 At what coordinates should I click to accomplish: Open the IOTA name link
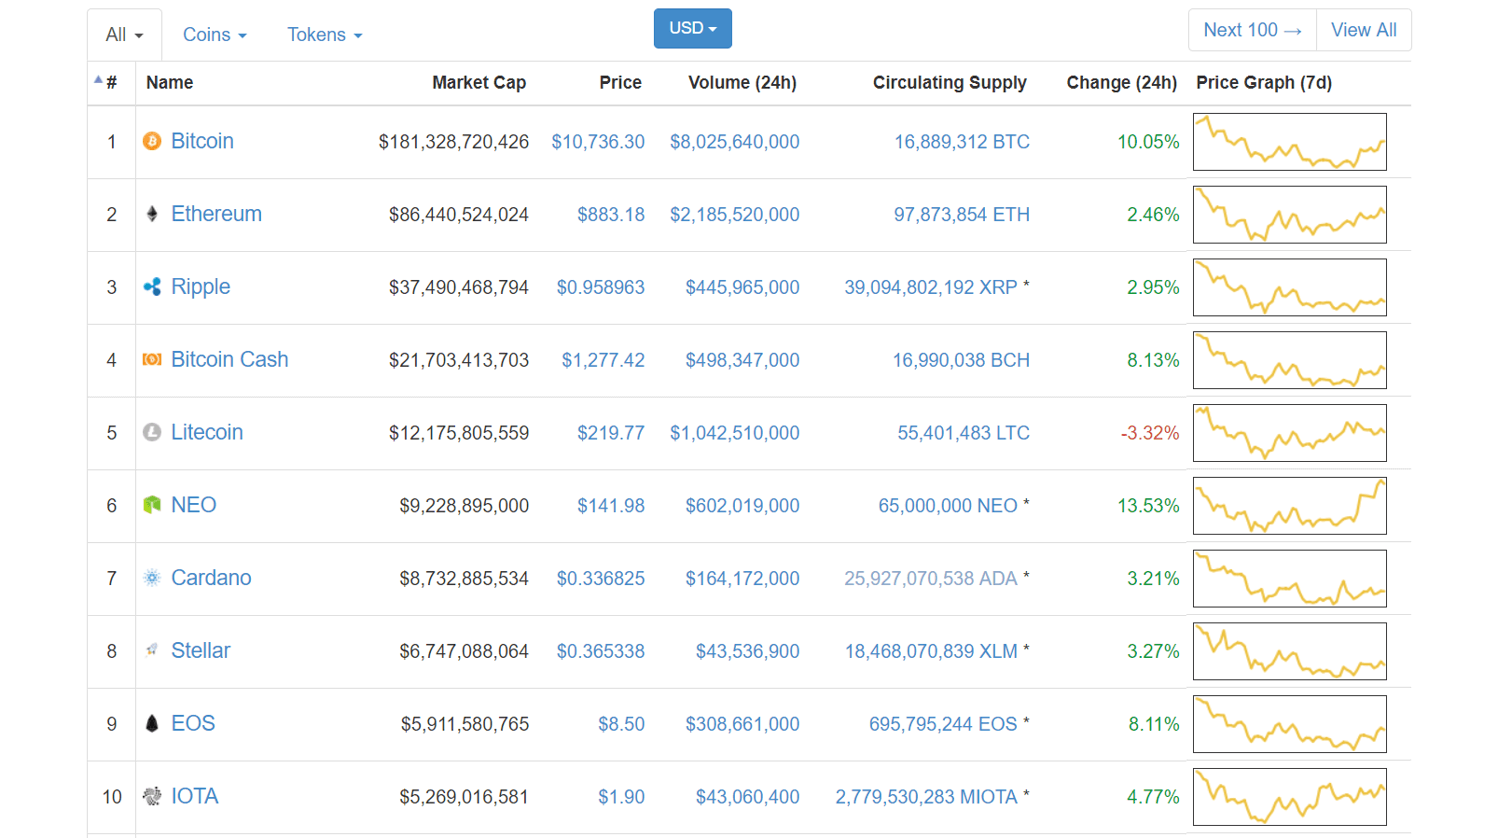click(194, 796)
